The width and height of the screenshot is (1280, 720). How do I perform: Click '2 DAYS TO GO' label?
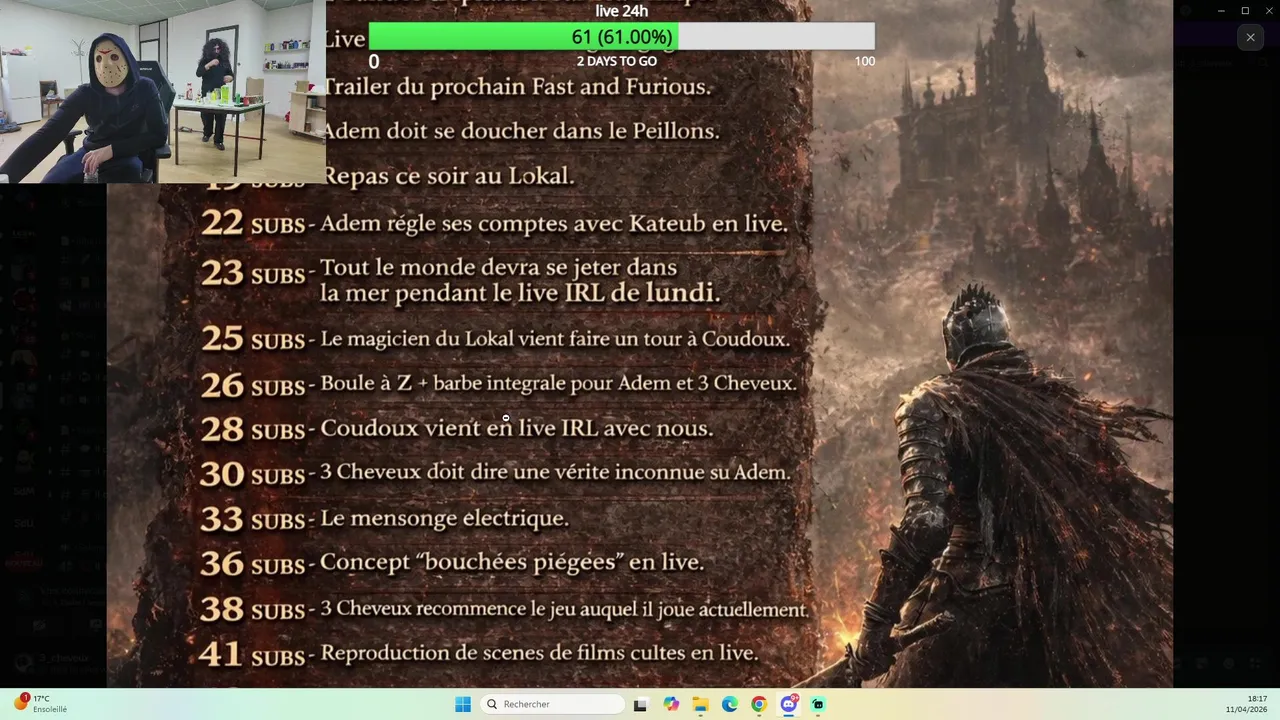pos(617,61)
